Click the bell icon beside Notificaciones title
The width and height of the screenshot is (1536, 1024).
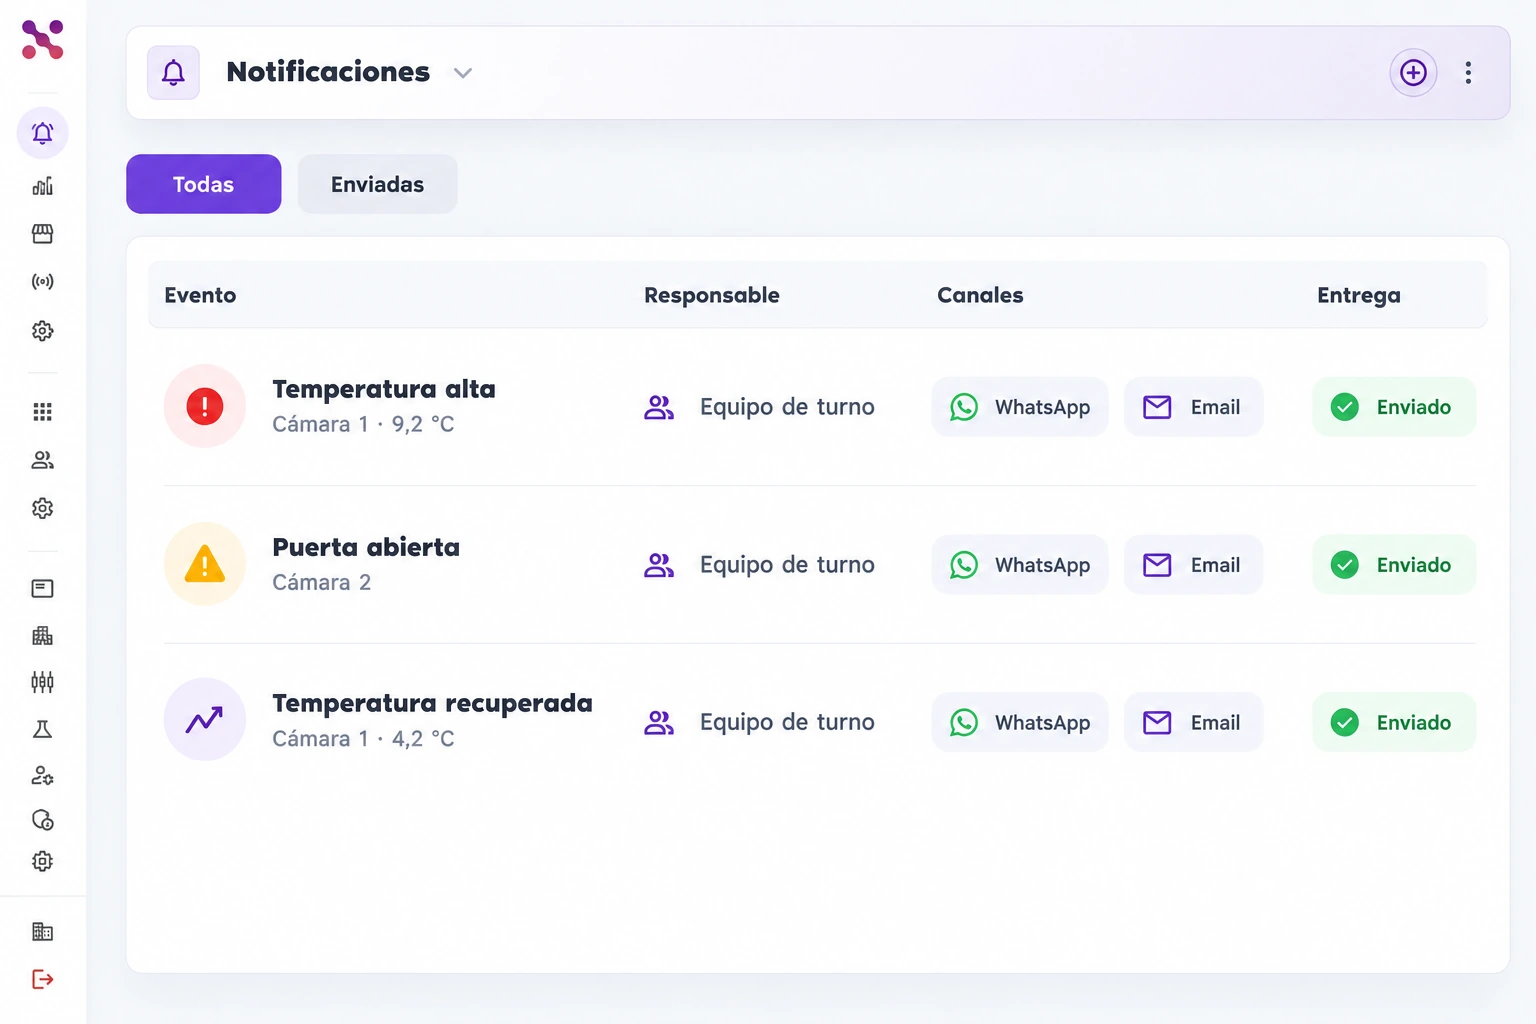click(173, 72)
